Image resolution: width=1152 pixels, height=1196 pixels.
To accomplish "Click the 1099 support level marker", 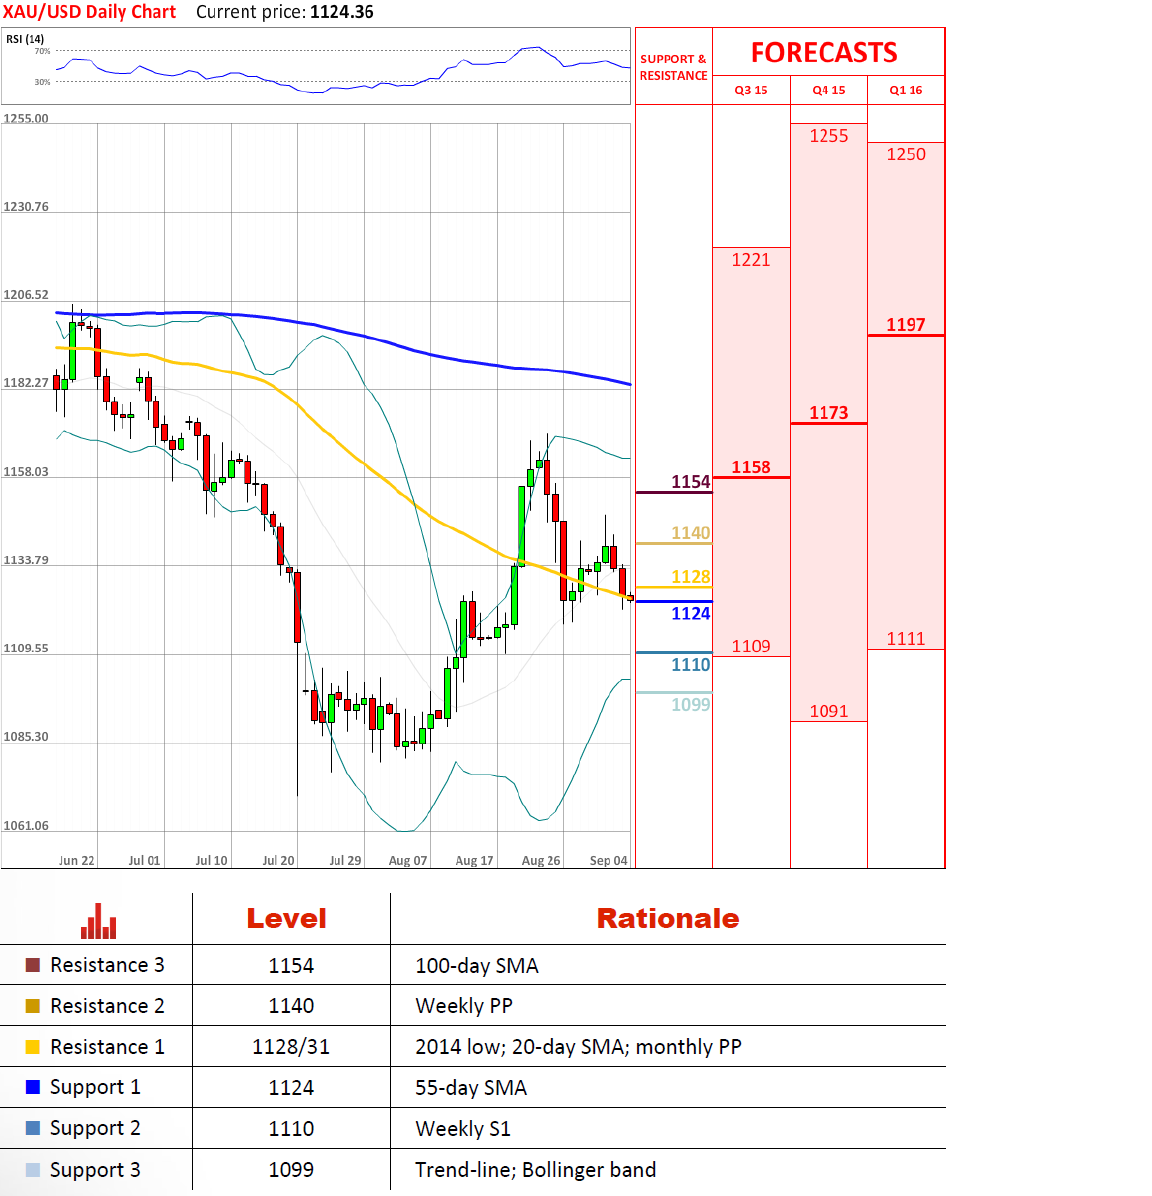I will pos(690,705).
